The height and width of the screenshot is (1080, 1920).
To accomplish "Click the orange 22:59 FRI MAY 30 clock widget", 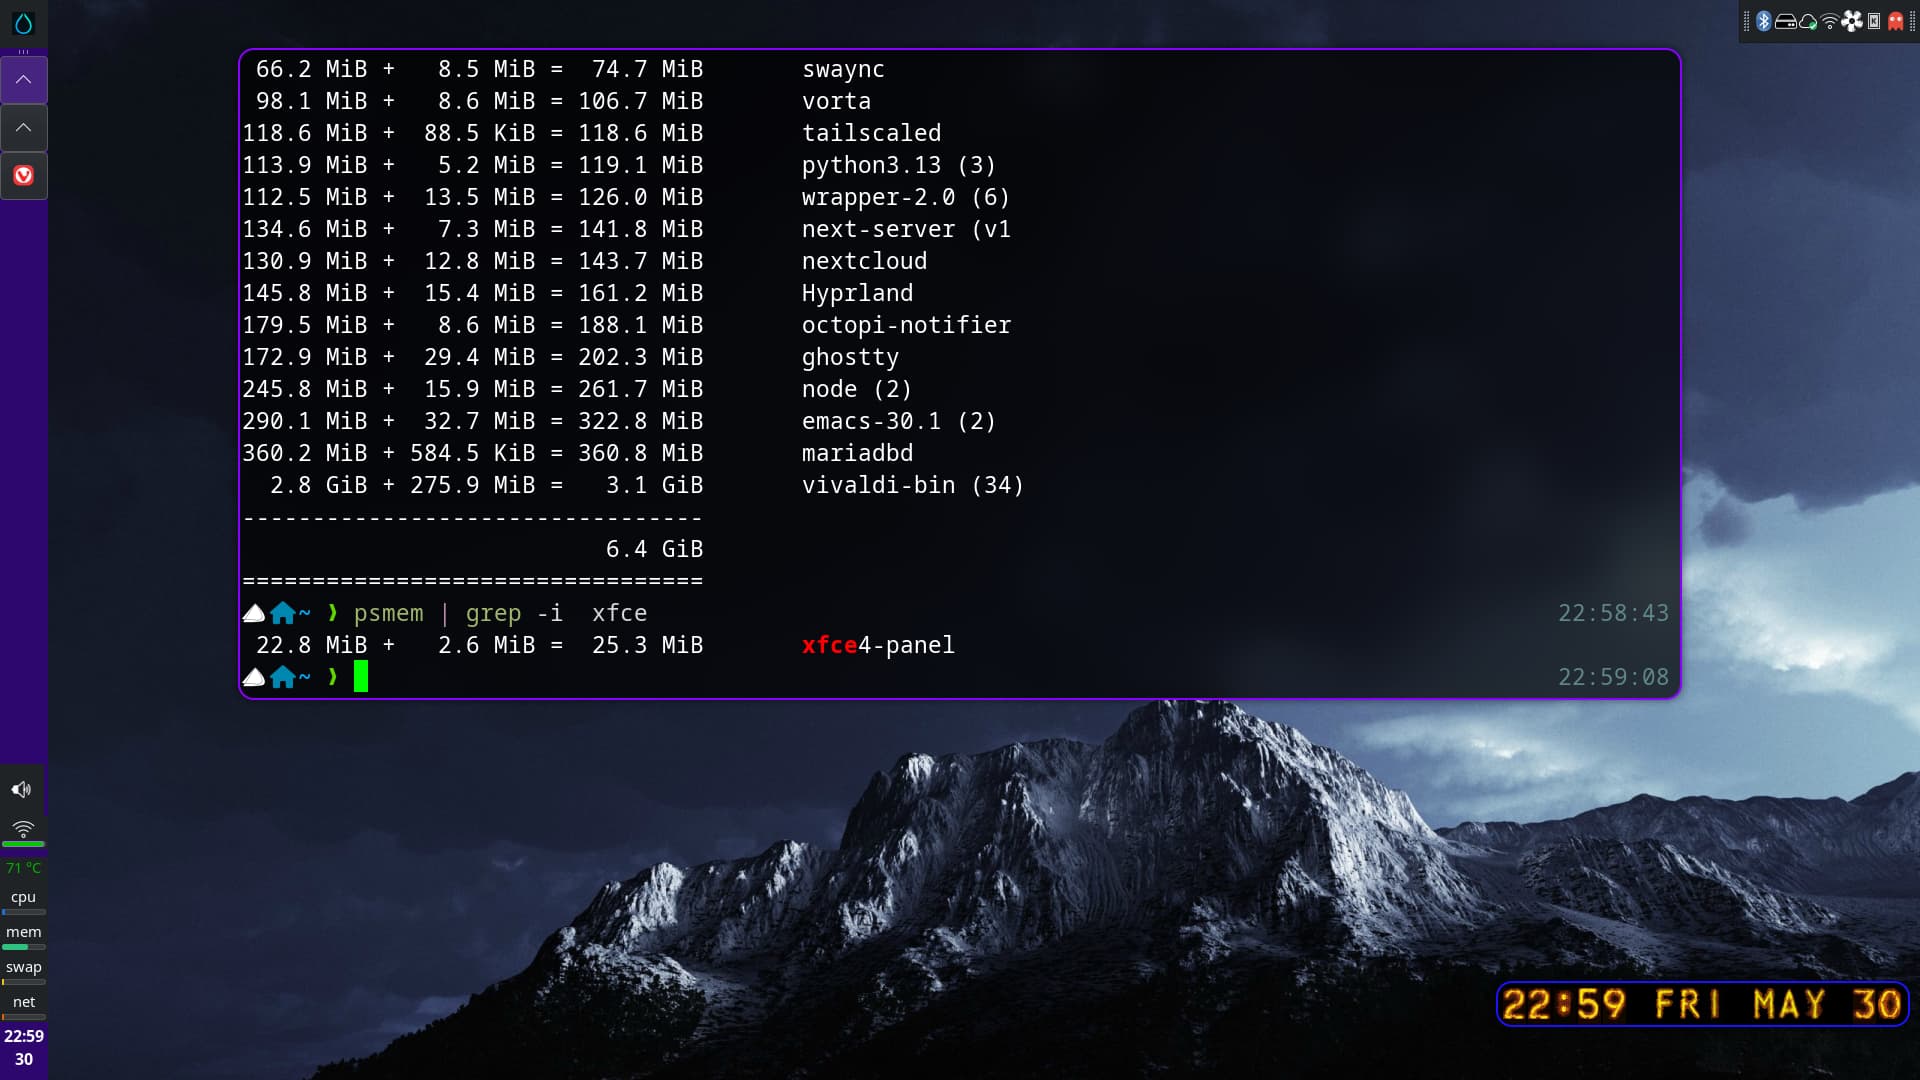I will coord(1702,1004).
